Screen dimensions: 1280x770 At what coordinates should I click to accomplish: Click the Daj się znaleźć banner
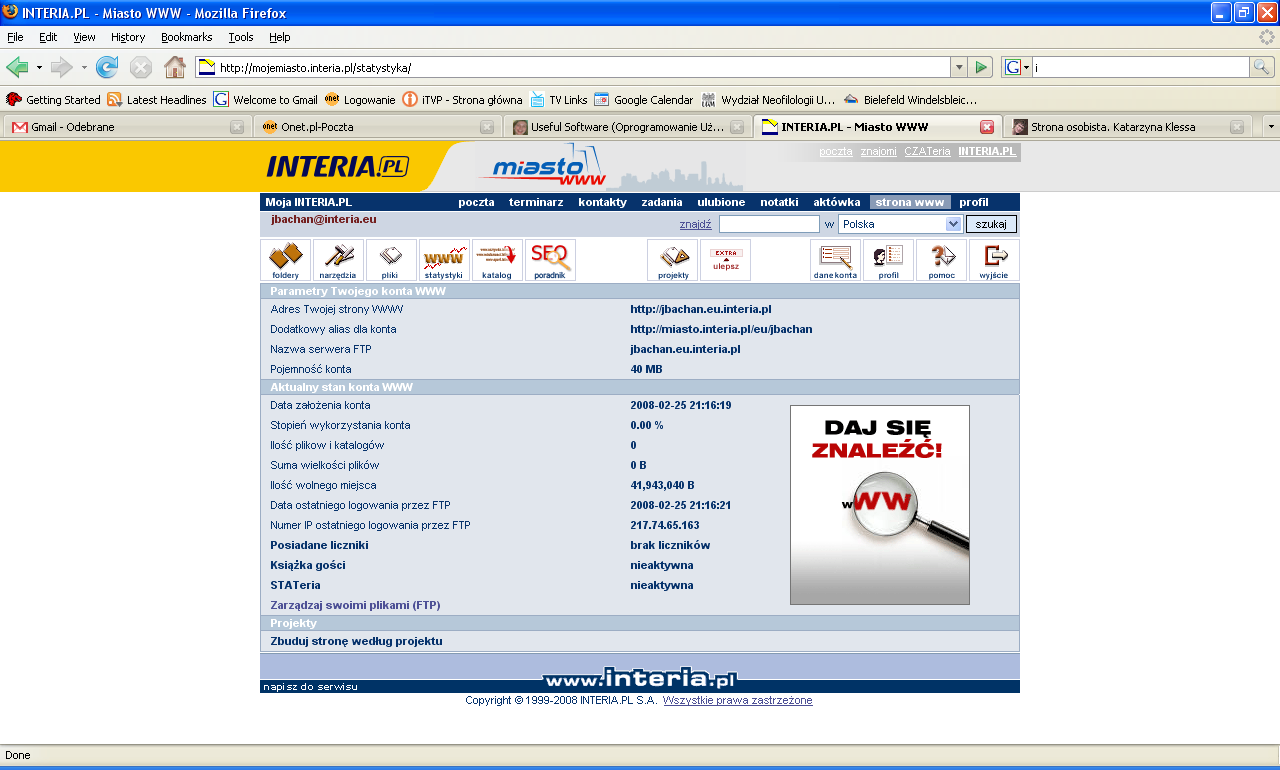(x=880, y=505)
